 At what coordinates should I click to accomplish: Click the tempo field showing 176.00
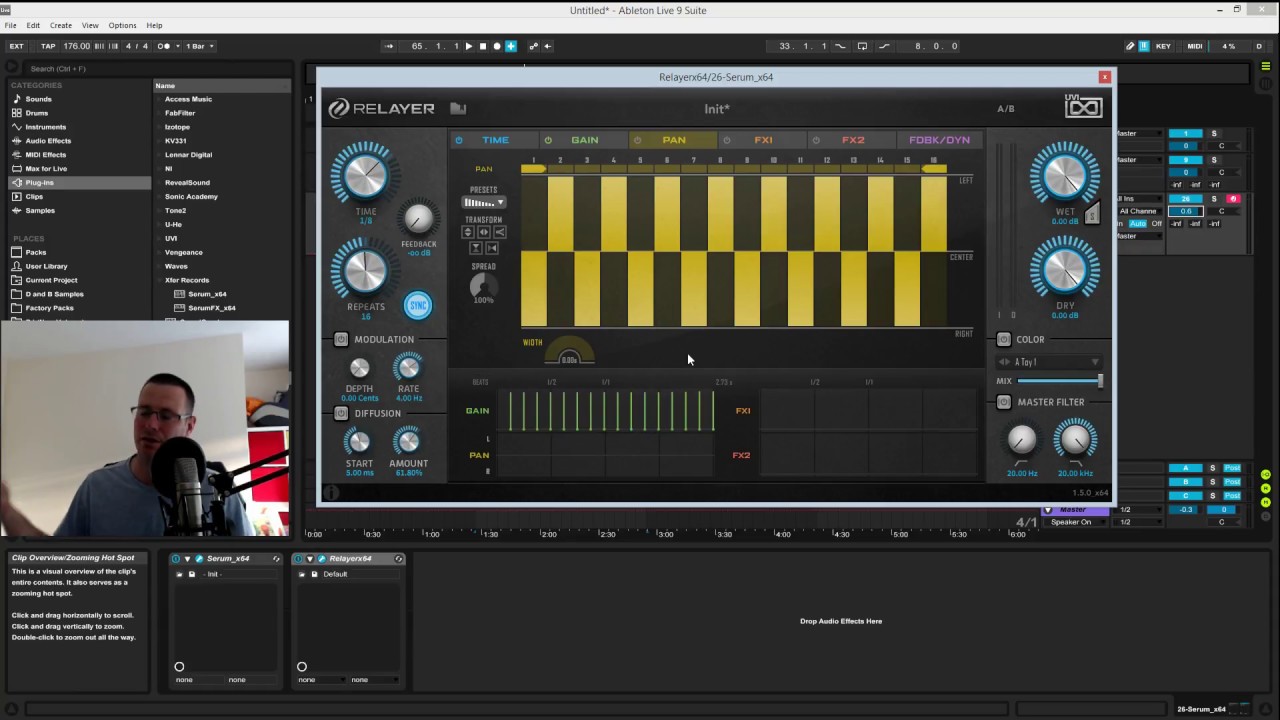coord(77,46)
